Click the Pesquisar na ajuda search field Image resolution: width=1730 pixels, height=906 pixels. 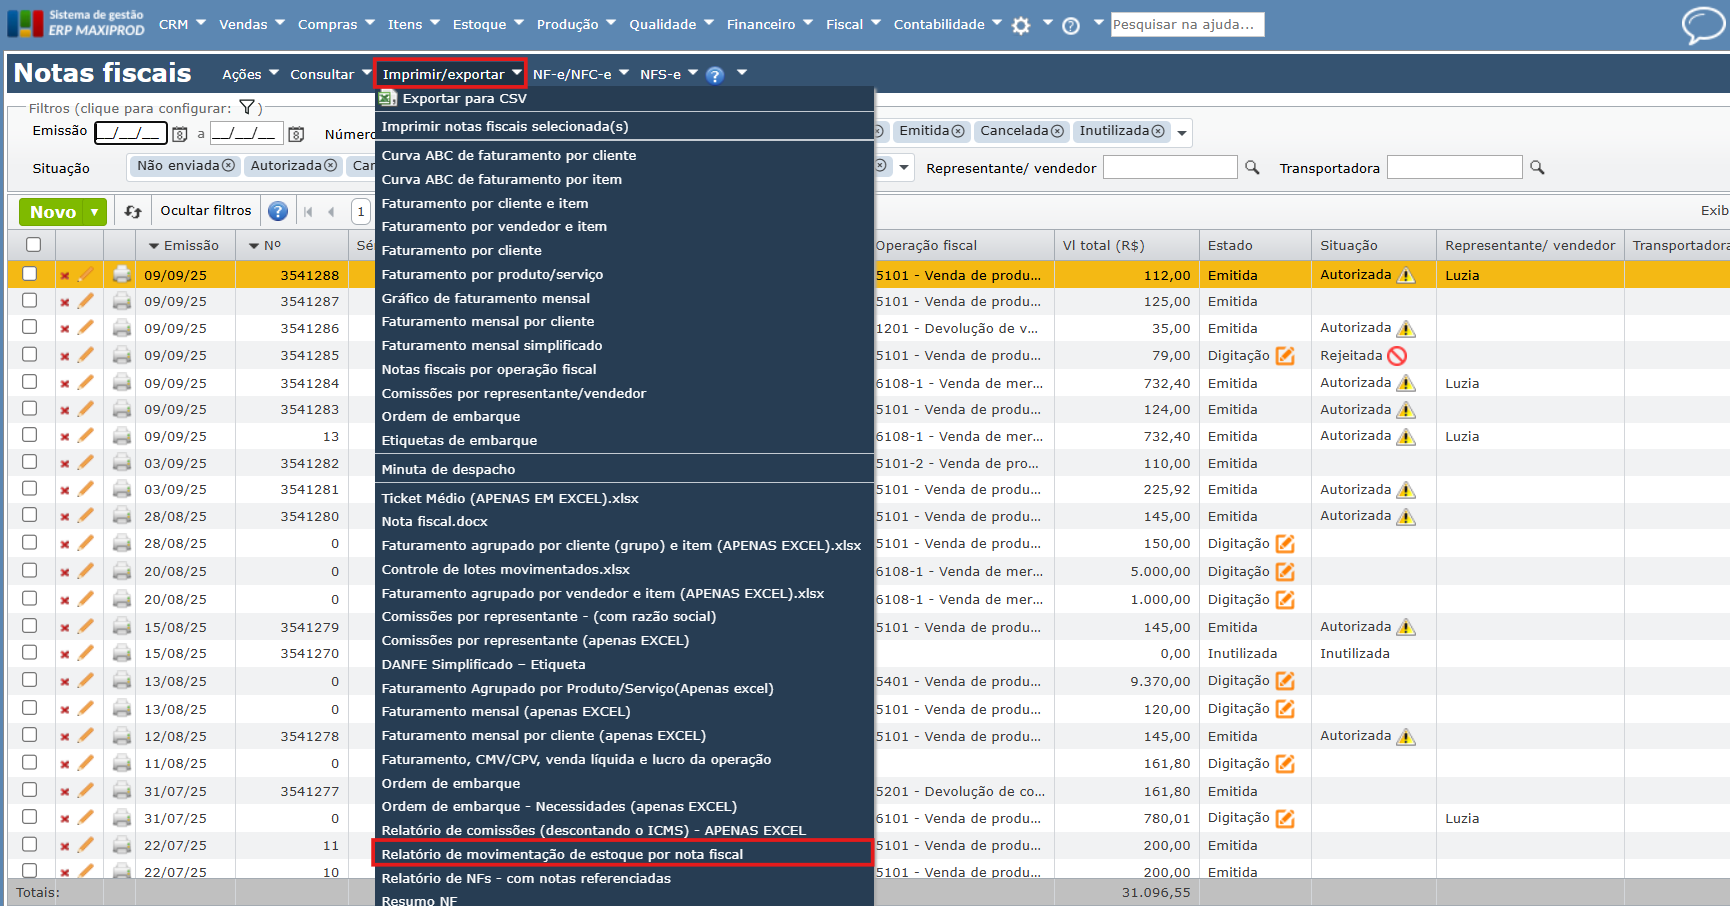[1186, 25]
